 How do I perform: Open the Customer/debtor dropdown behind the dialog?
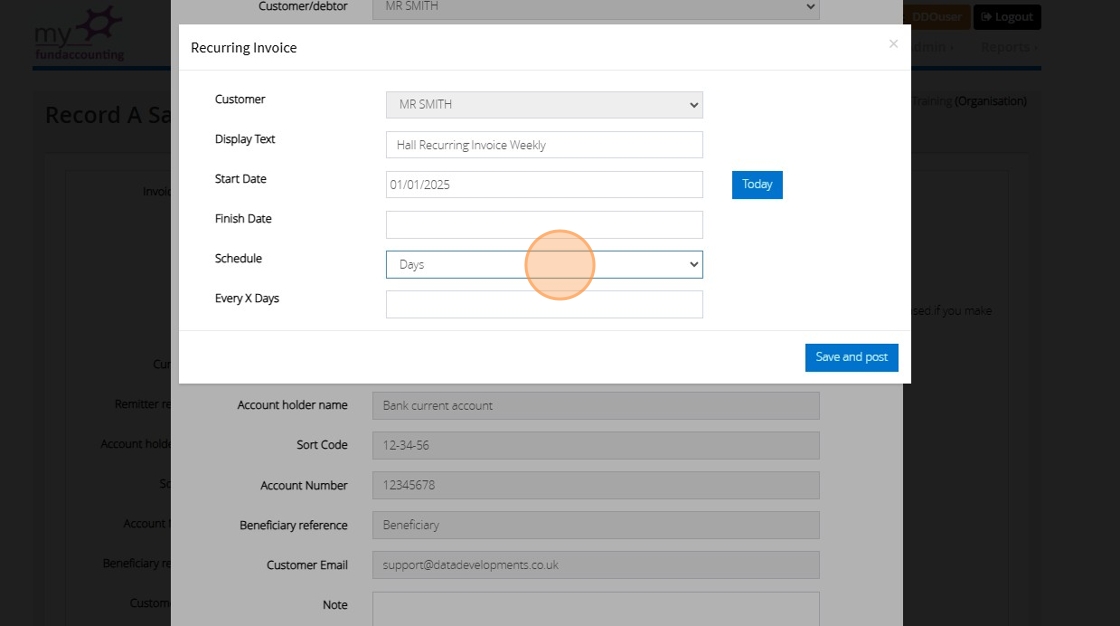point(595,8)
